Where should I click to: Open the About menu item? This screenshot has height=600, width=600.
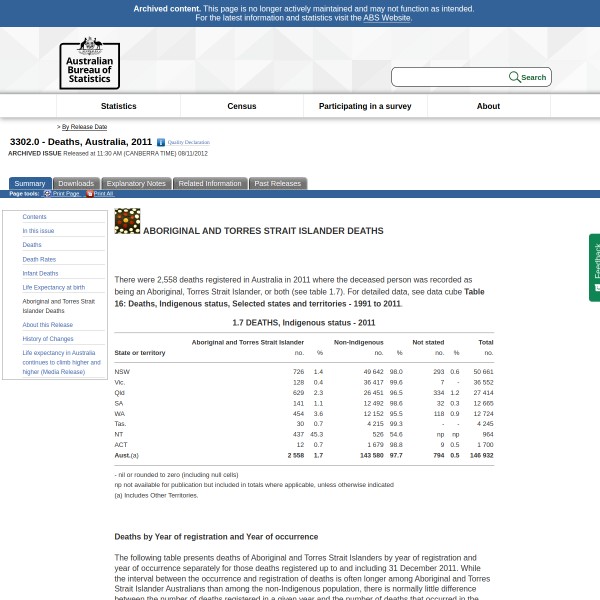click(488, 106)
